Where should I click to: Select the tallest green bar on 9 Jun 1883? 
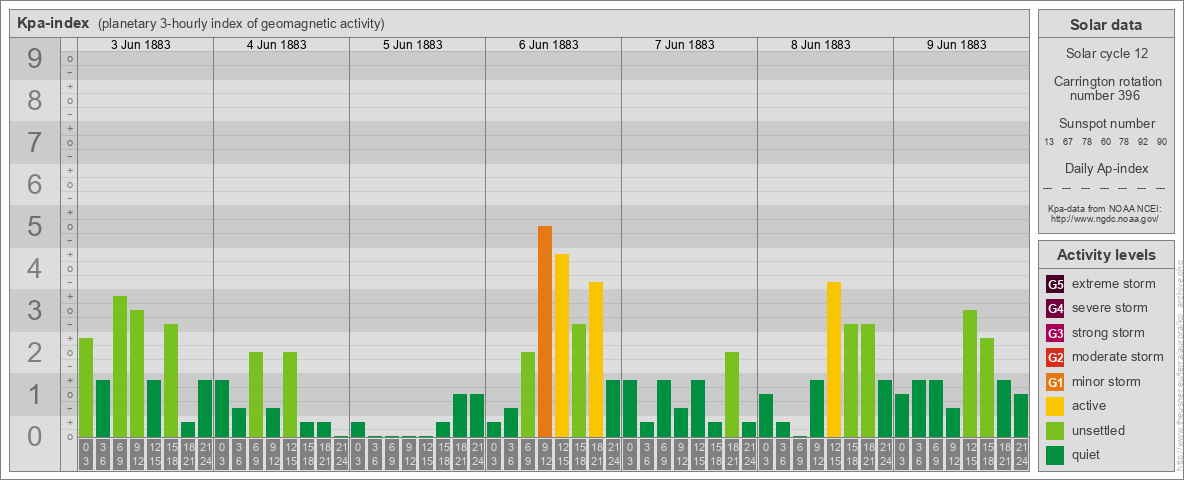tap(970, 373)
